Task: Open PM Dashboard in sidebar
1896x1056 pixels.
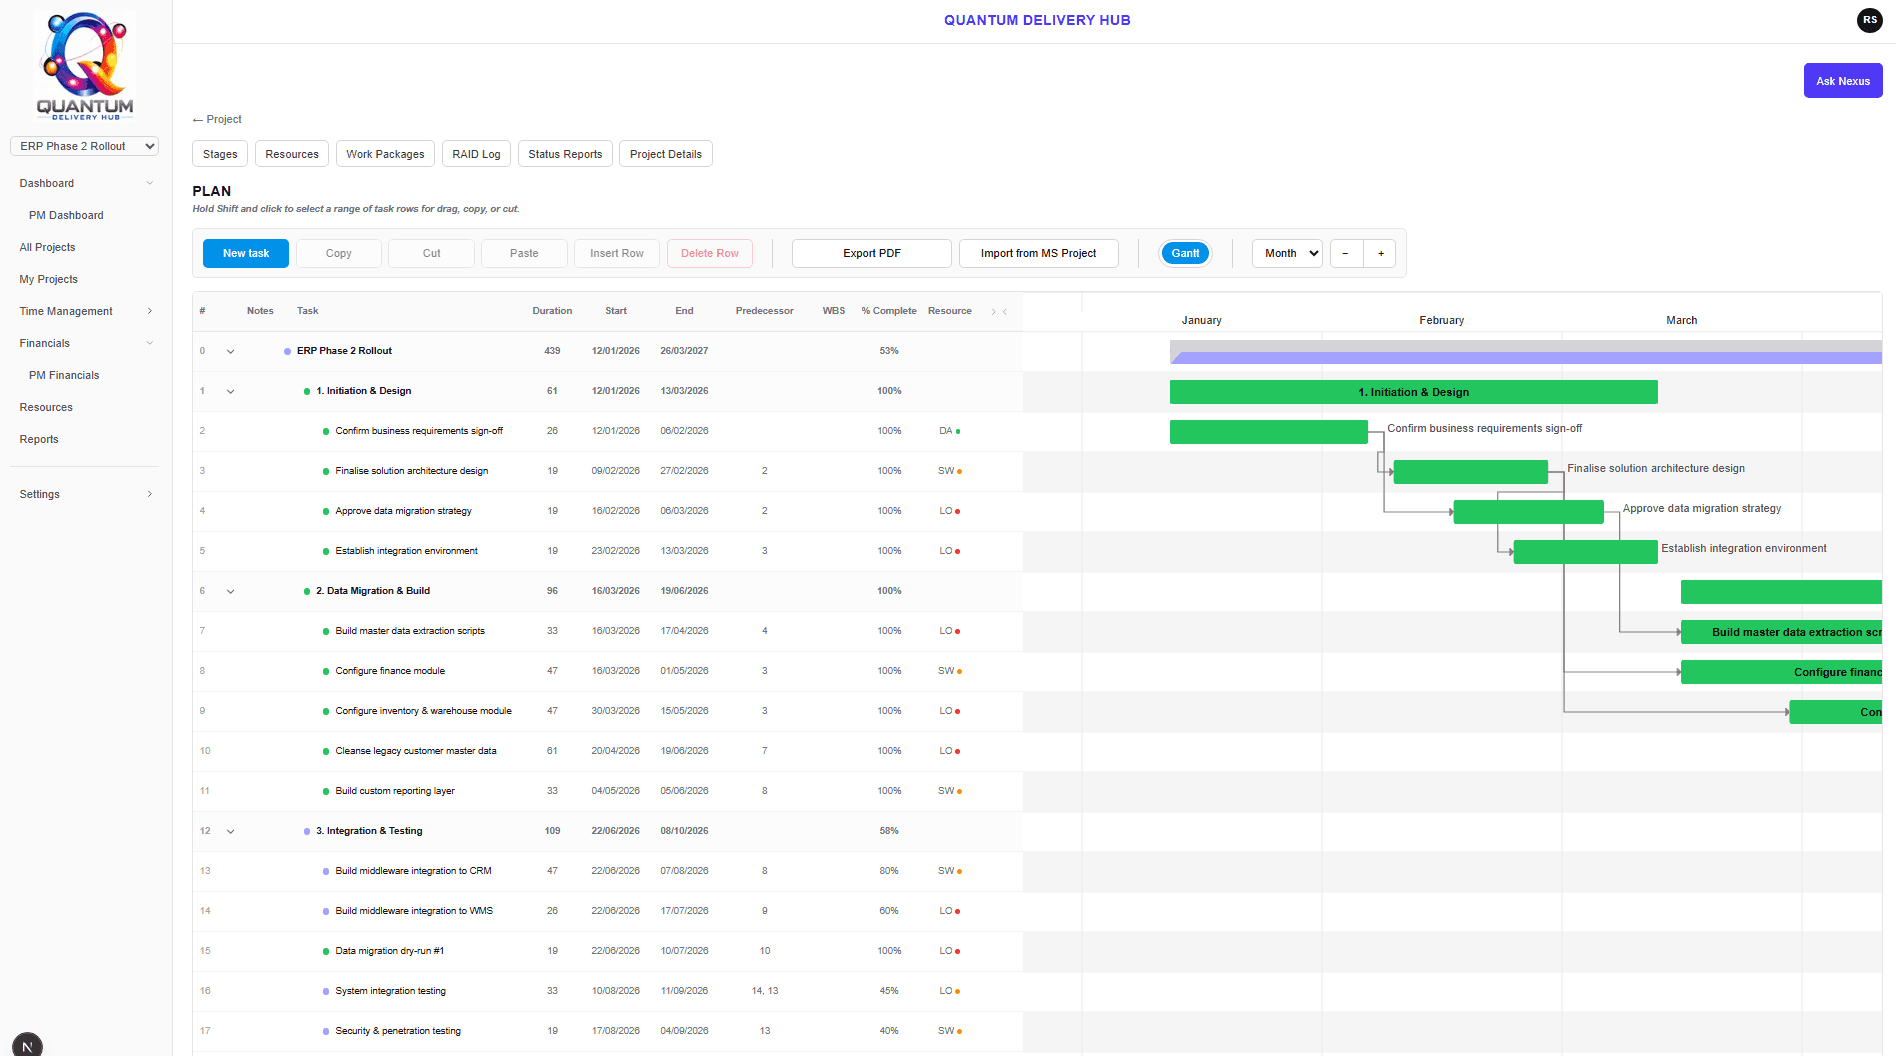Action: click(66, 215)
